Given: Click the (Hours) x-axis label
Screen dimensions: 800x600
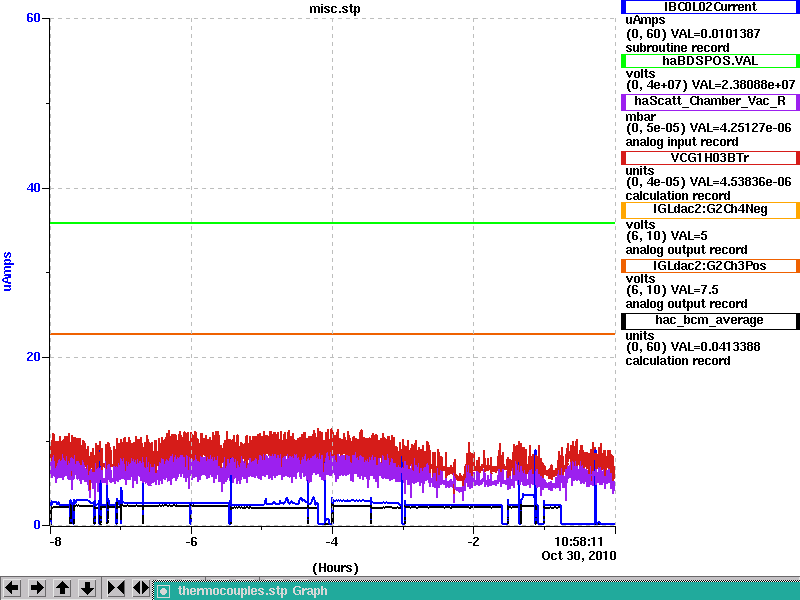Looking at the screenshot, I should pos(335,568).
